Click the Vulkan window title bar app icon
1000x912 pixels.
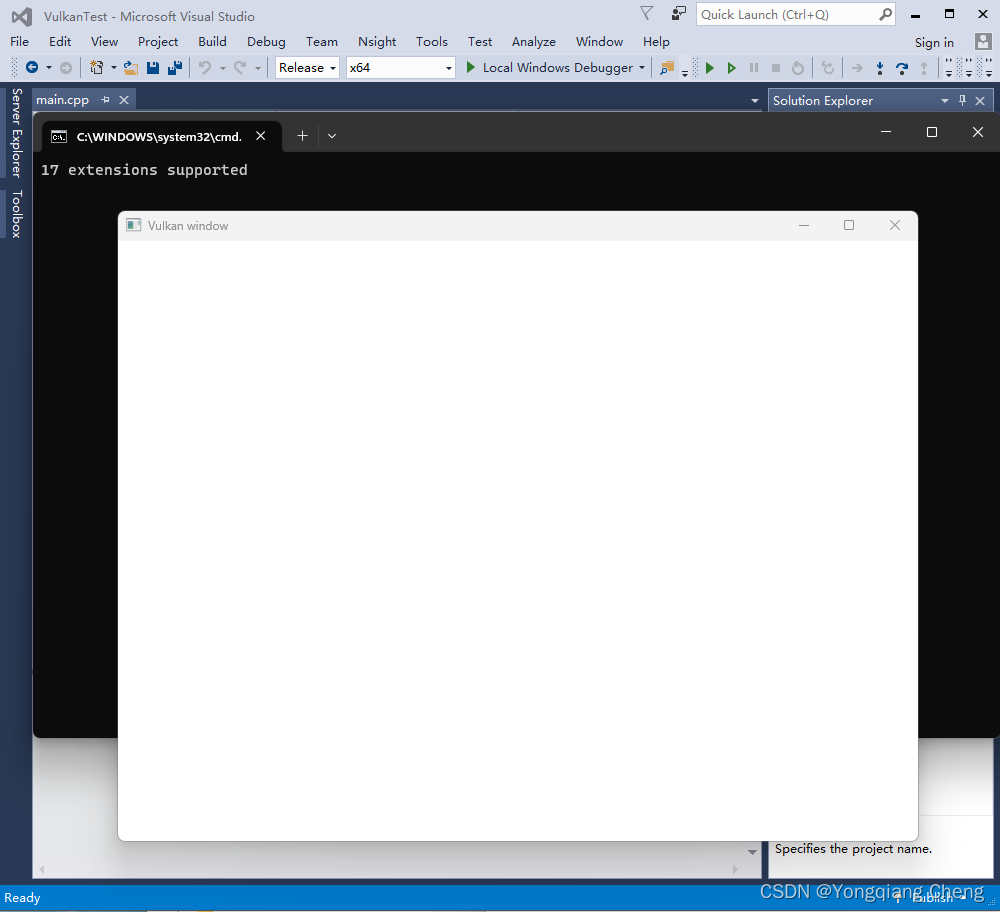click(x=133, y=225)
